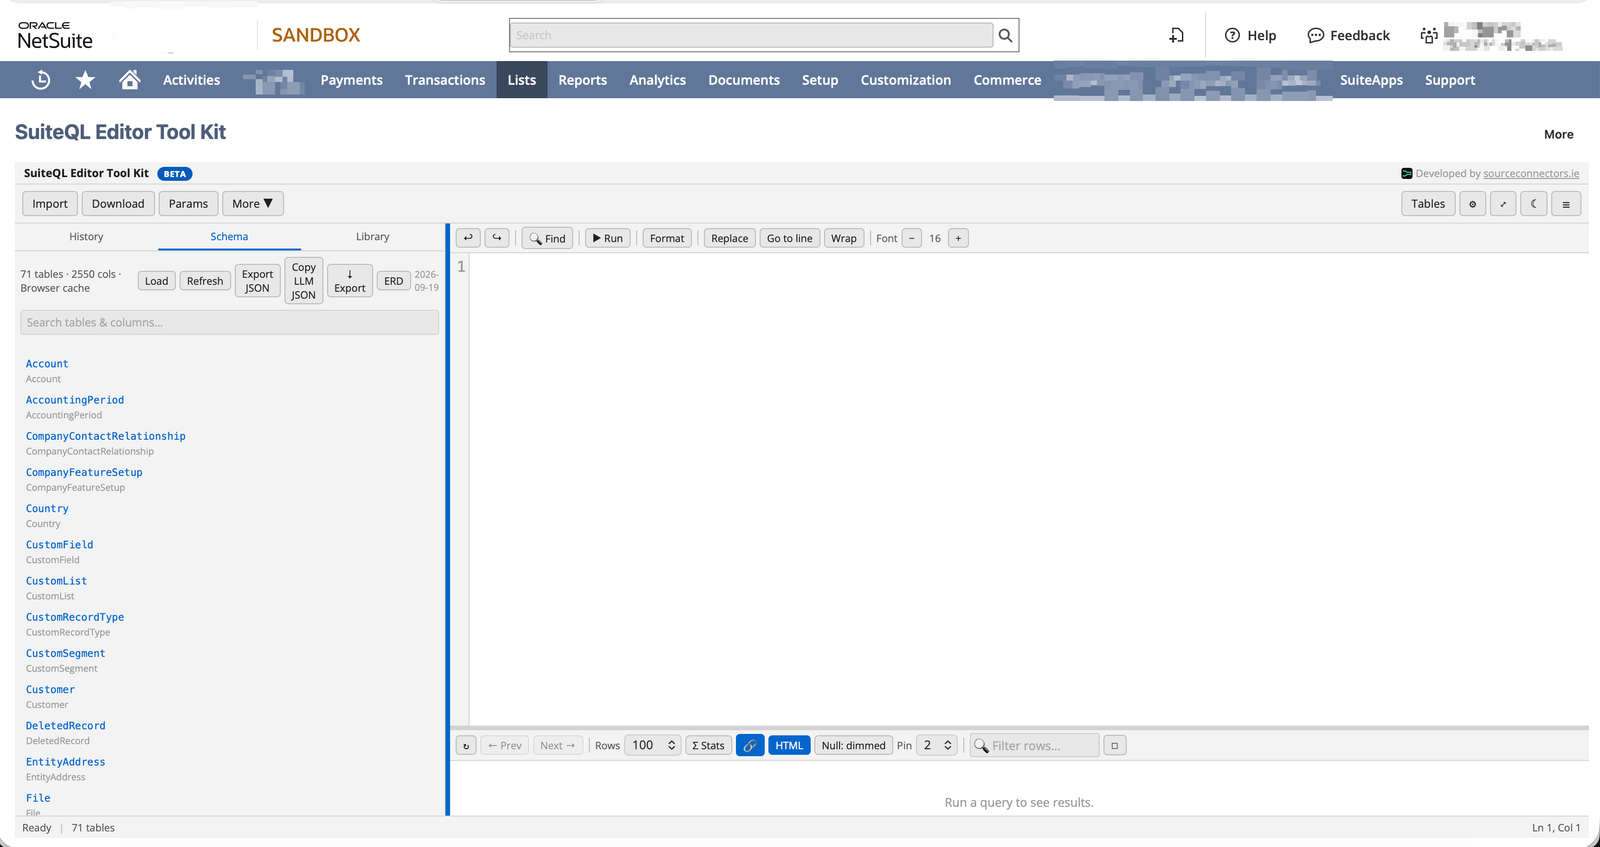Click the Redo arrow in the editor
This screenshot has width=1600, height=847.
[x=497, y=238]
